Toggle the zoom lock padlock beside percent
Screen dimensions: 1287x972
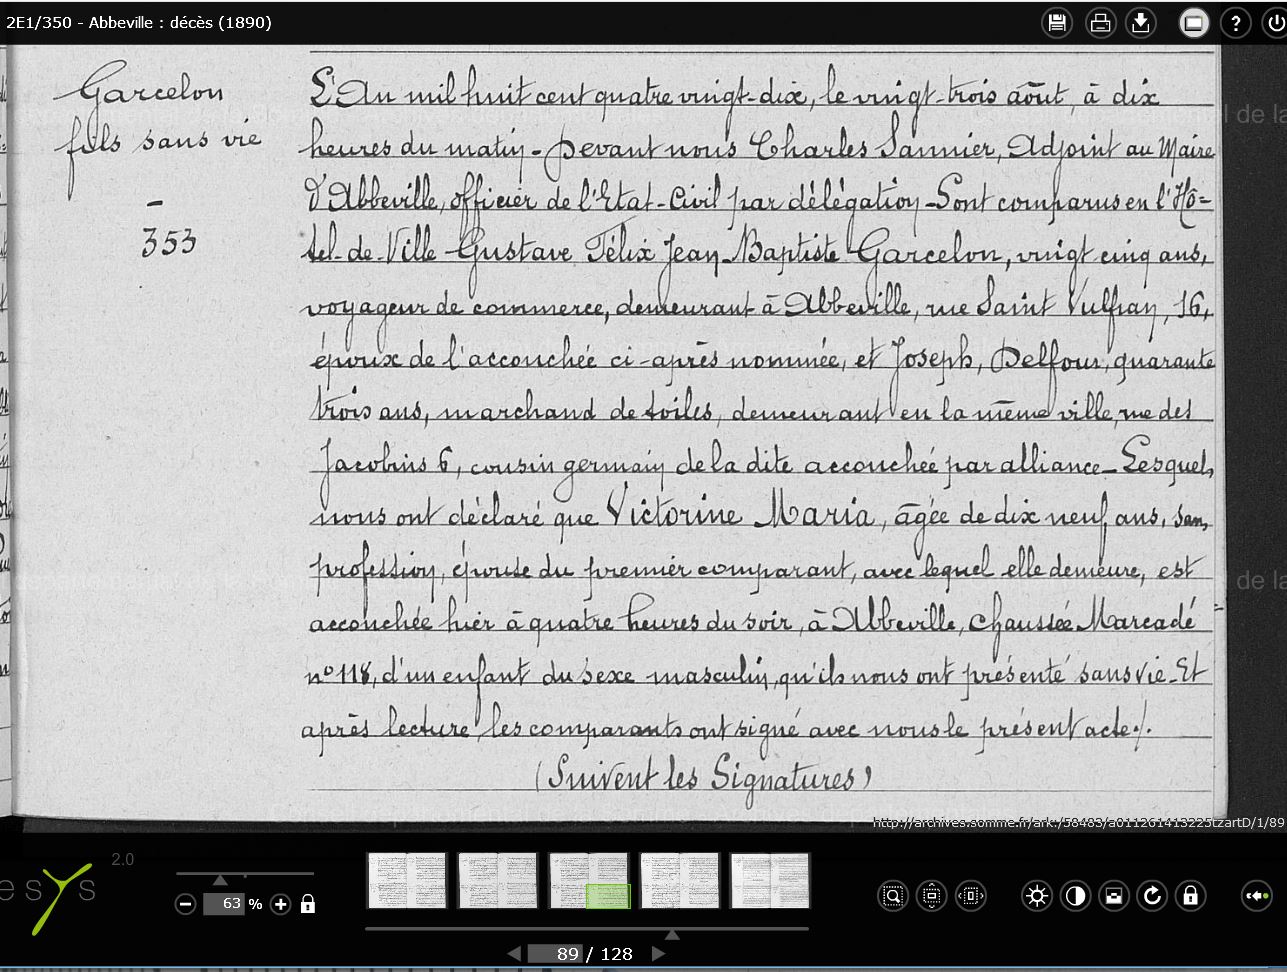click(308, 904)
